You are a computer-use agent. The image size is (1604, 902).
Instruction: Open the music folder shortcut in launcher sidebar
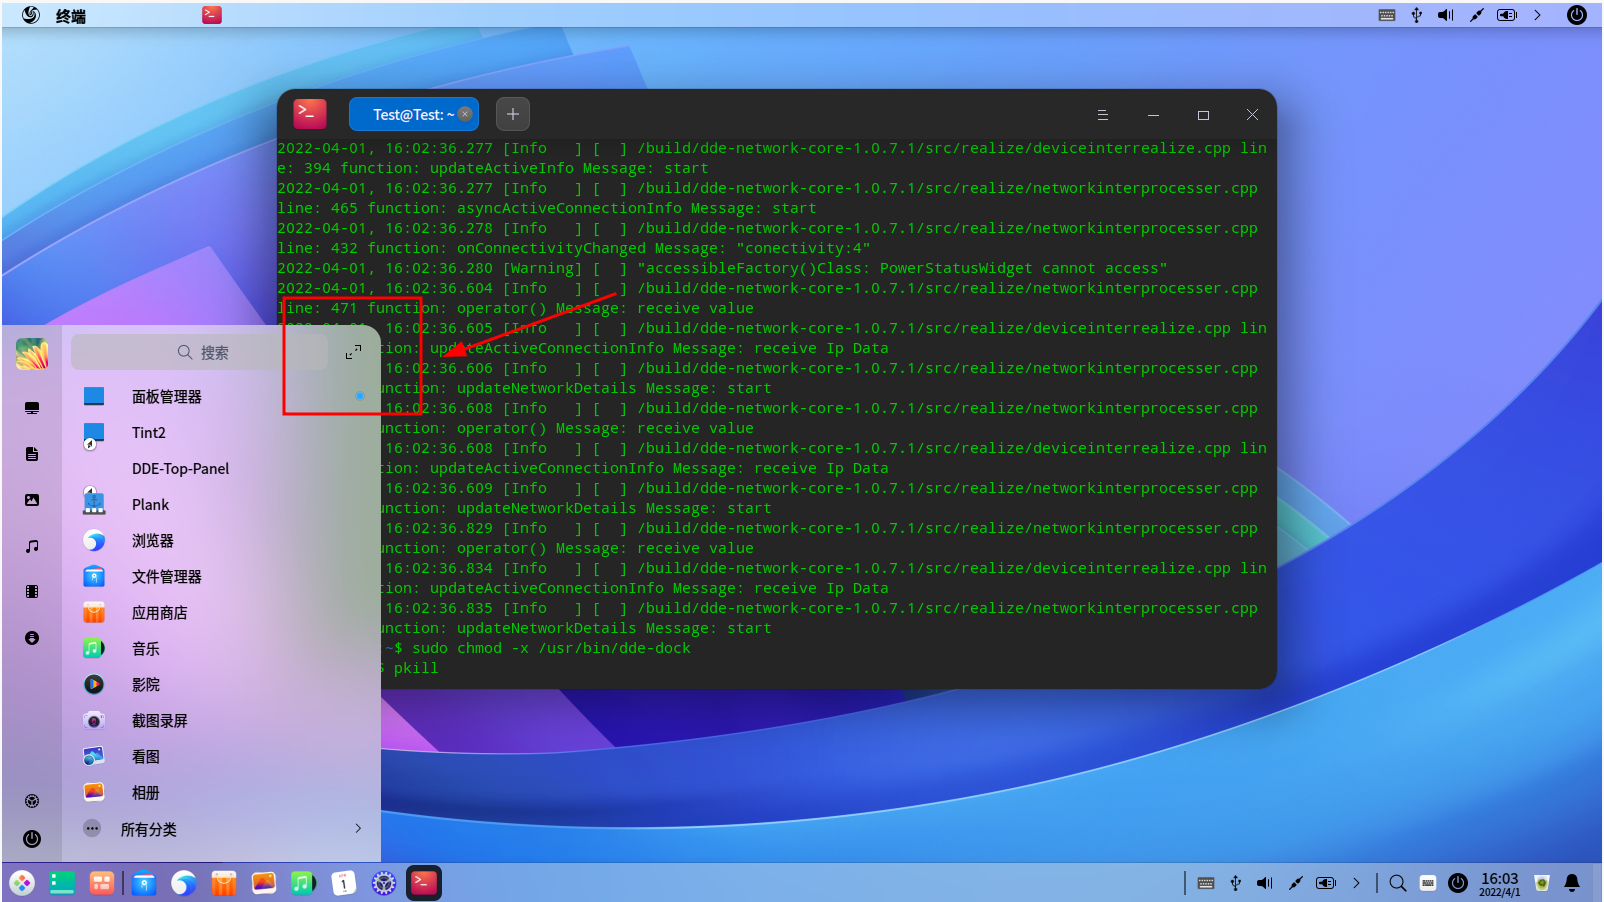click(32, 546)
